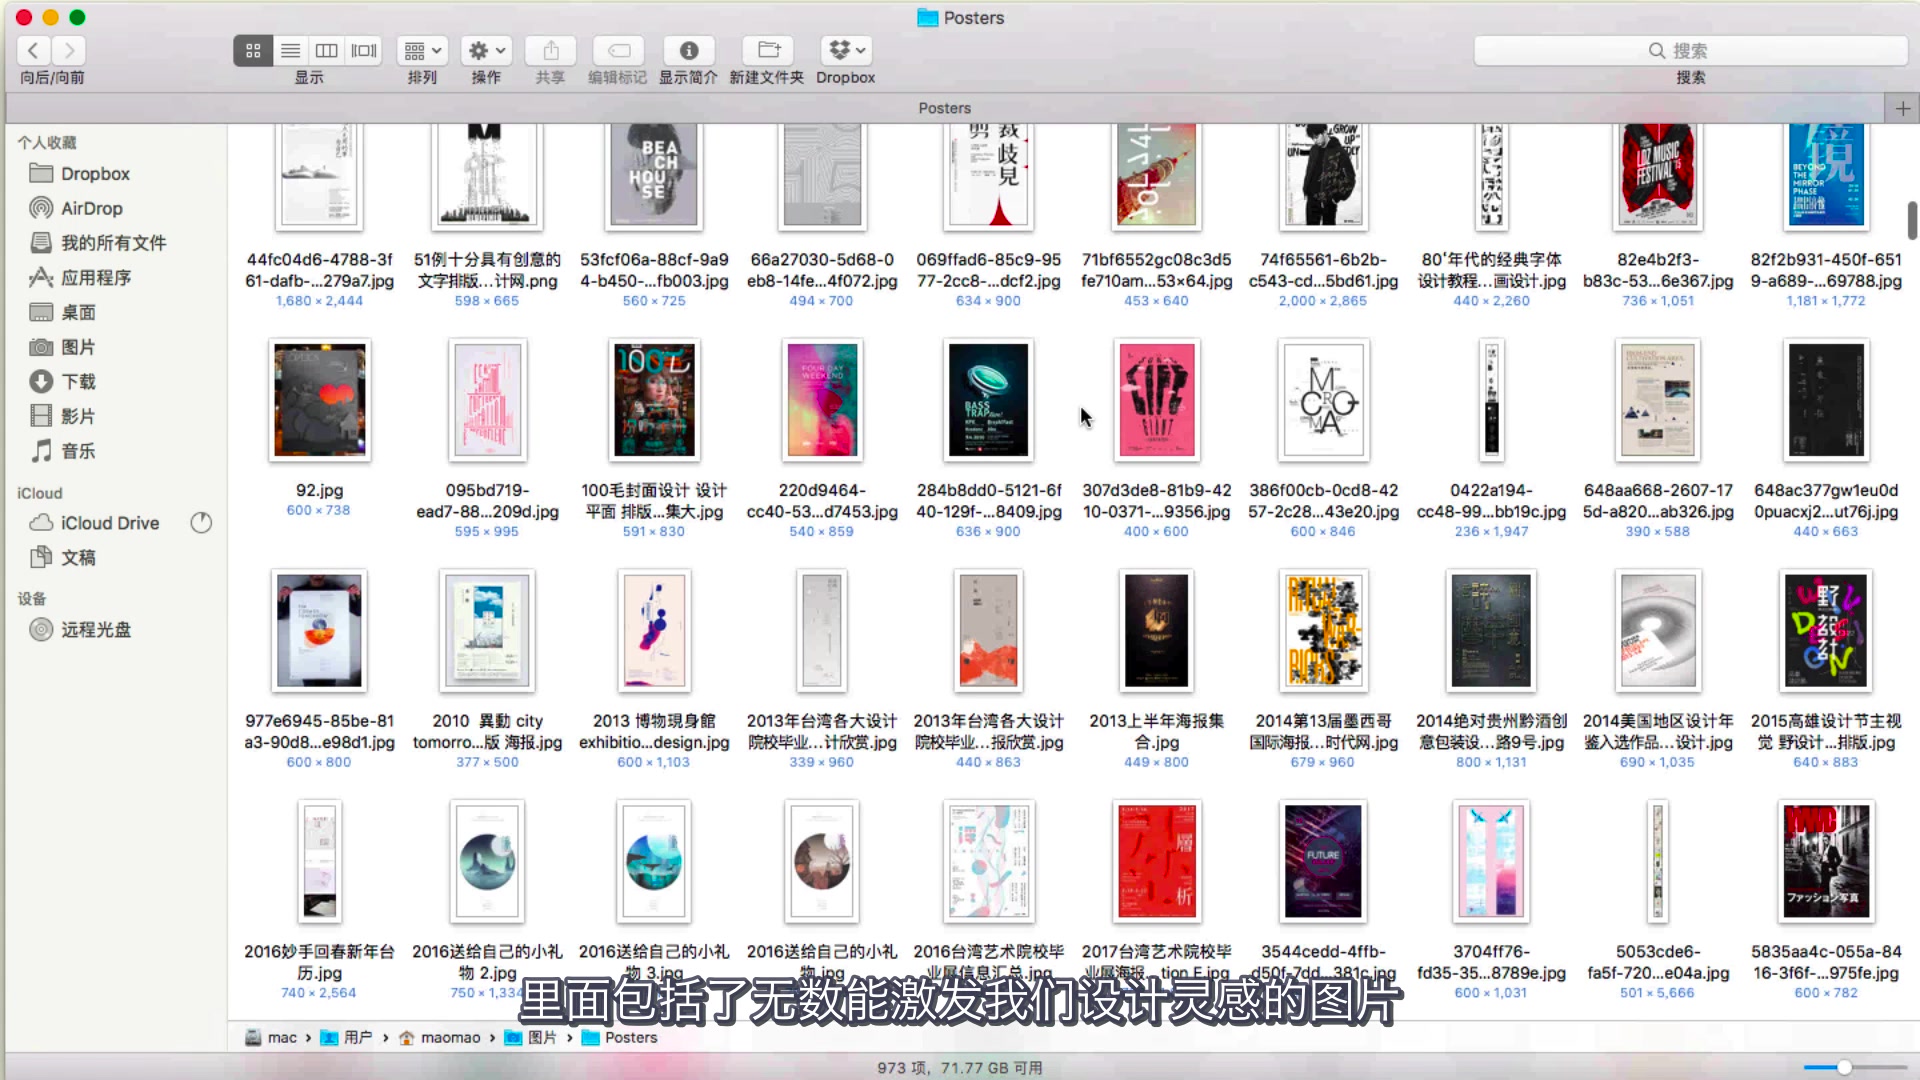
Task: Select the 100毛封面设计 poster thumbnail
Action: coord(654,400)
